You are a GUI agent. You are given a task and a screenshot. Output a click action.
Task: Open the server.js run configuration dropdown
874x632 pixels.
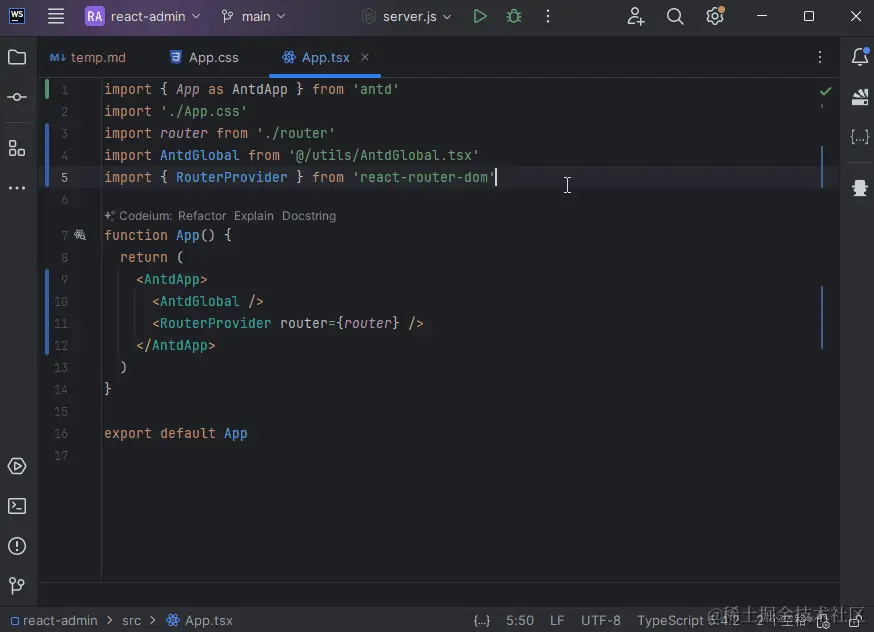pos(406,16)
